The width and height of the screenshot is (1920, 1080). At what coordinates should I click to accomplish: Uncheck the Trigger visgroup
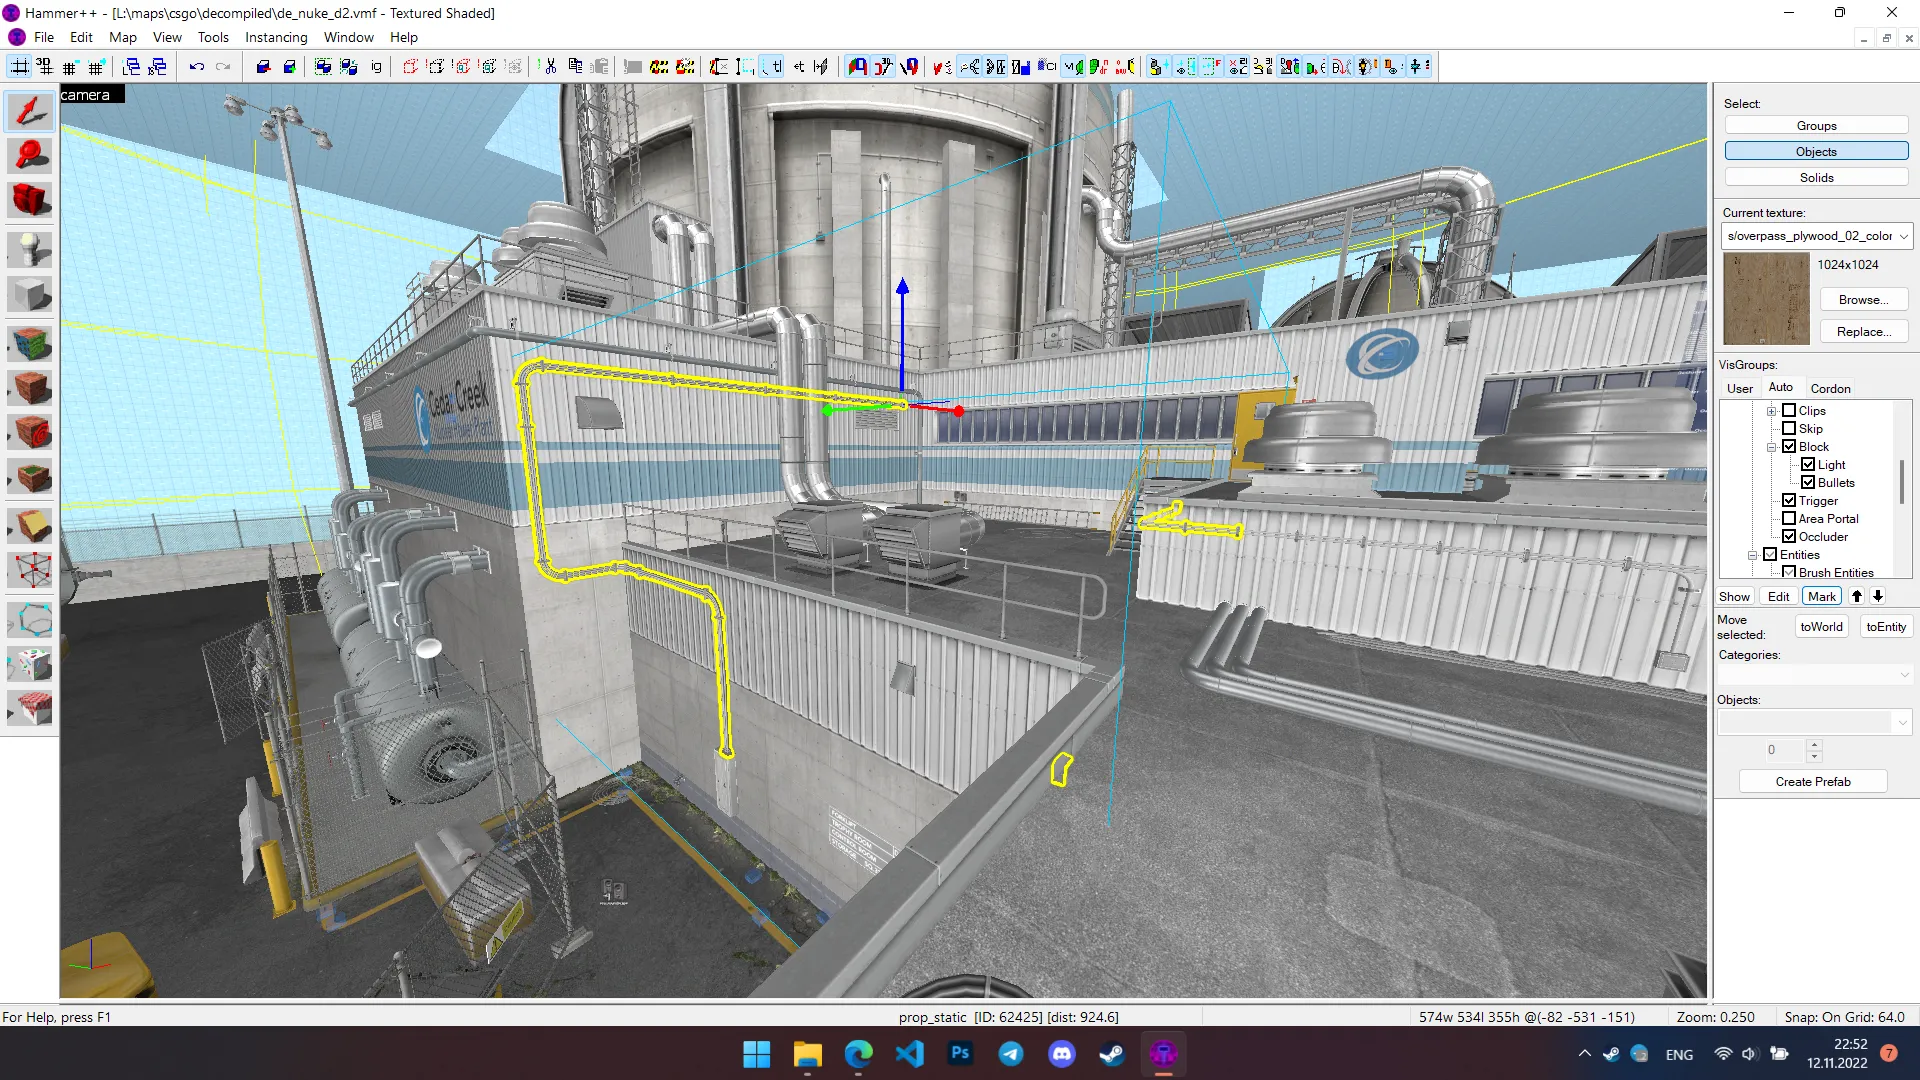click(1789, 501)
